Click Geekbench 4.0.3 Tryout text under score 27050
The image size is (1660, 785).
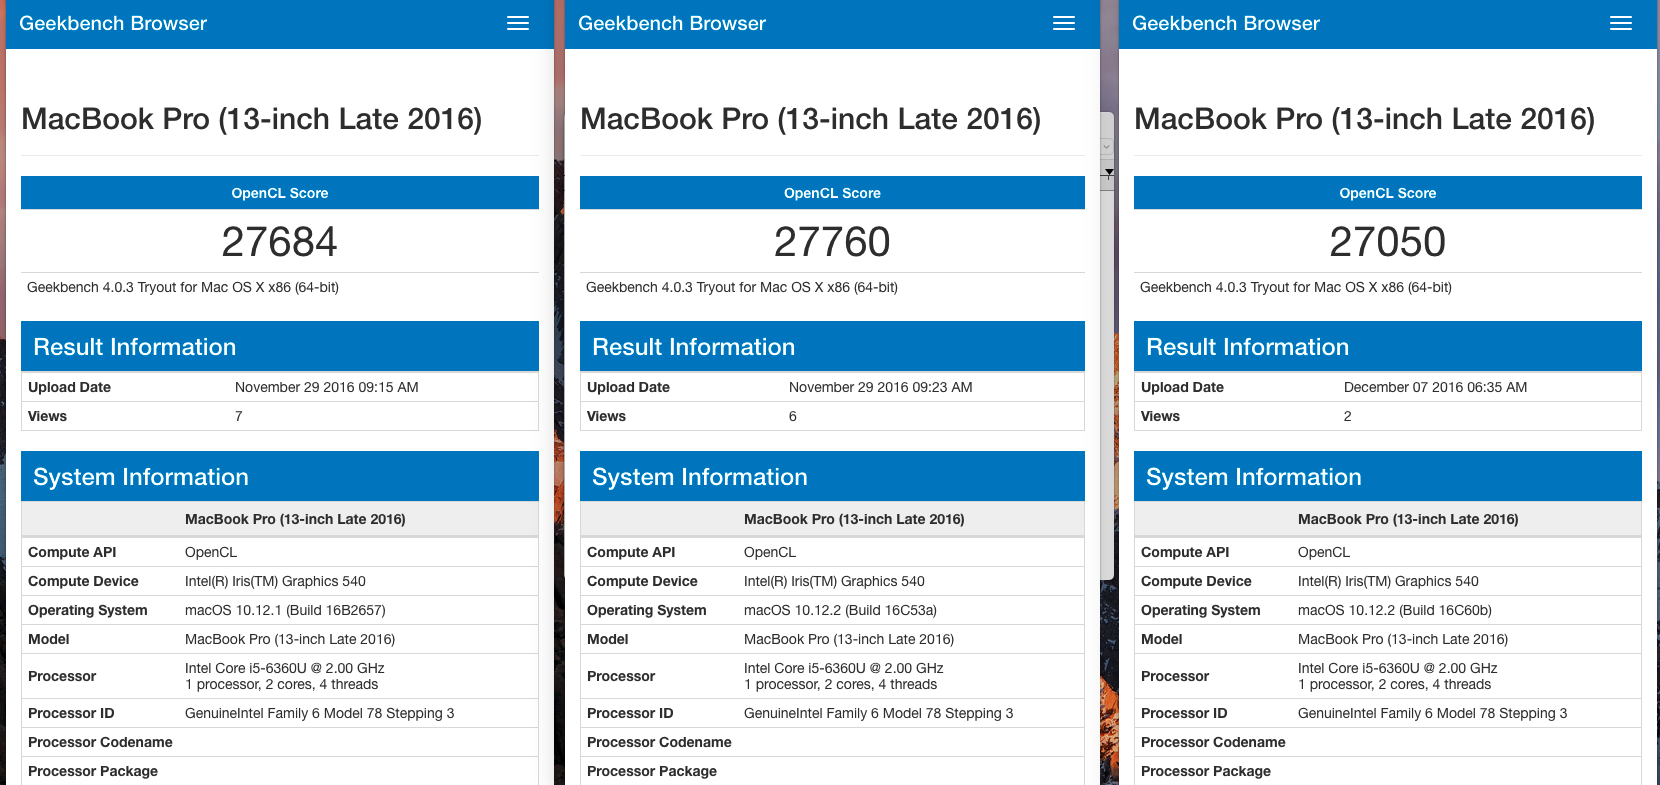coord(1296,287)
